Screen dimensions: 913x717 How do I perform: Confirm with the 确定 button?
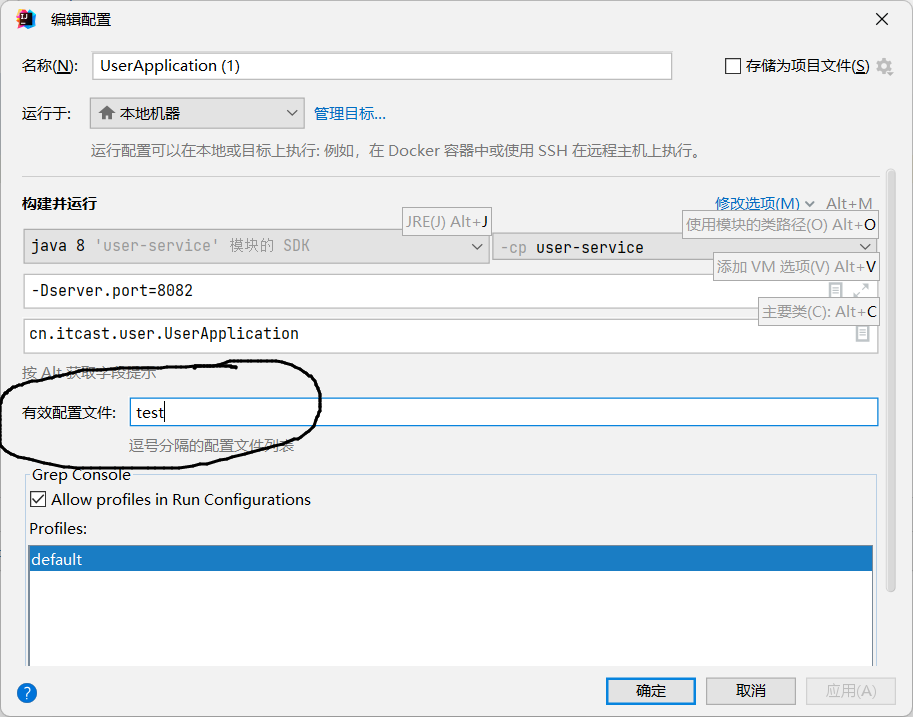pos(651,691)
